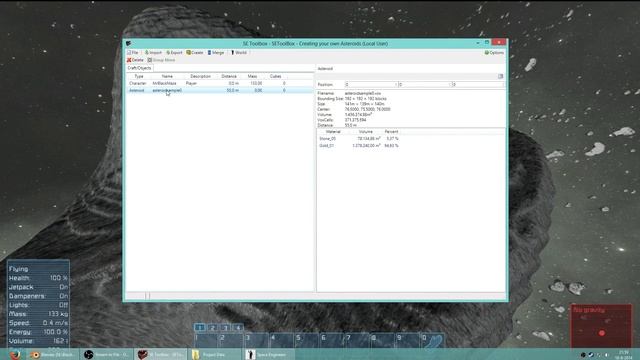The width and height of the screenshot is (640, 360).
Task: Click the small icon above Position fields
Action: click(500, 76)
